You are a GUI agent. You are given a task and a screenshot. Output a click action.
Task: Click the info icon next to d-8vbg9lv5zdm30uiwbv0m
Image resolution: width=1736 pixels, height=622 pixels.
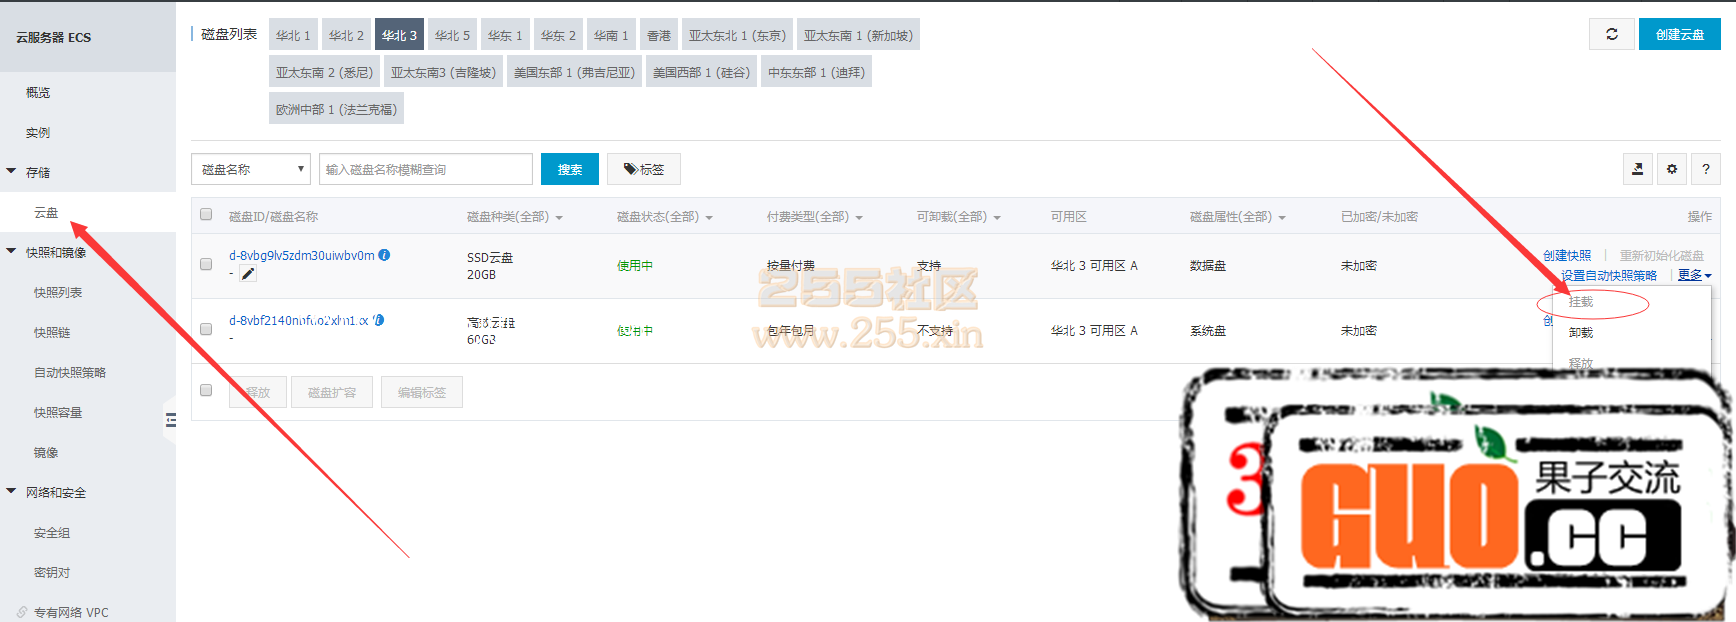384,255
